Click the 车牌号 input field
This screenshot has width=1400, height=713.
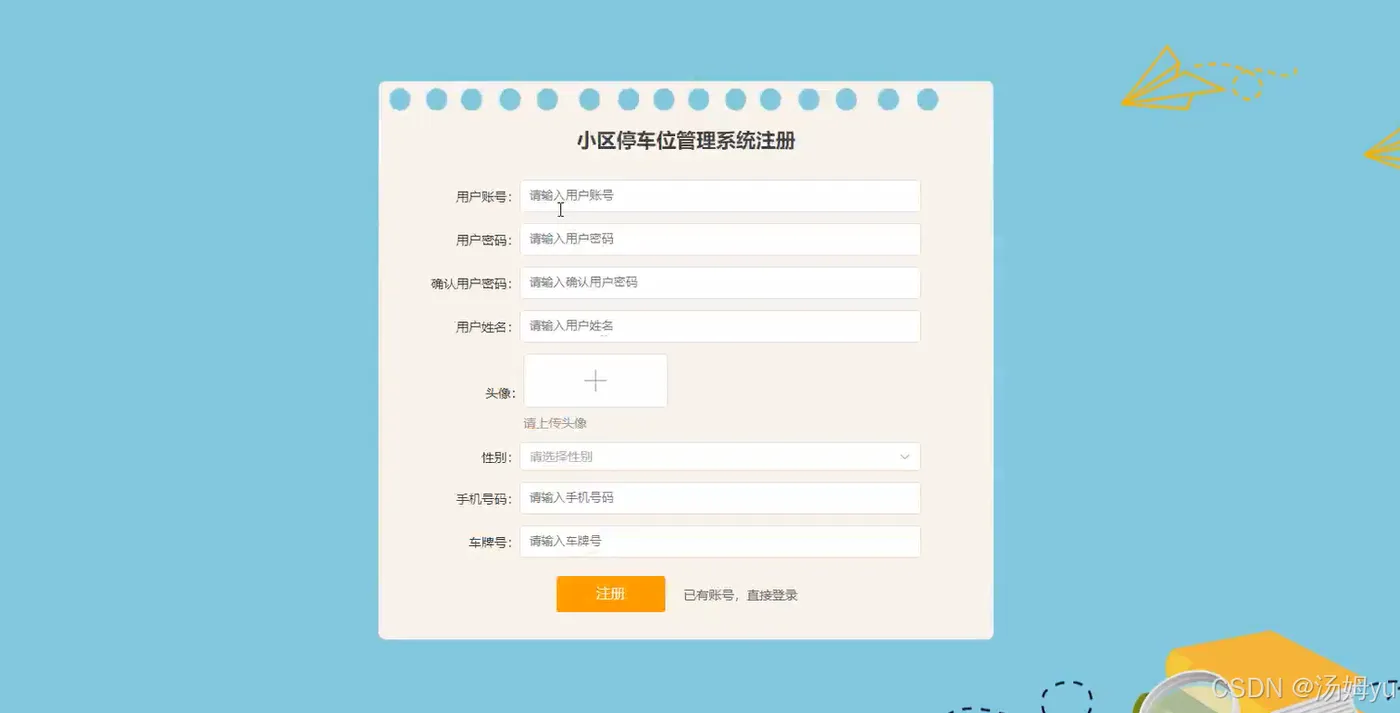(720, 541)
